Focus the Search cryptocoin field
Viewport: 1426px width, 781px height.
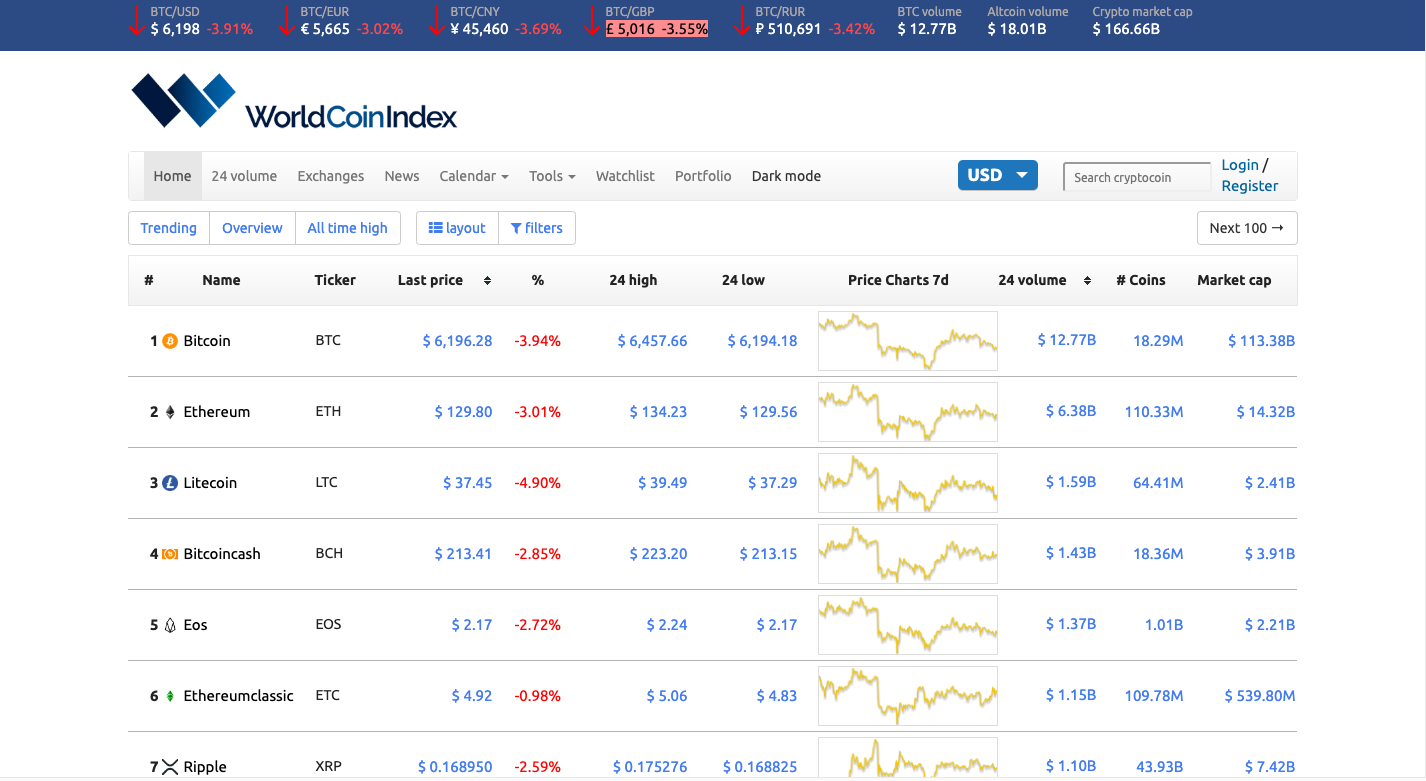(1137, 177)
